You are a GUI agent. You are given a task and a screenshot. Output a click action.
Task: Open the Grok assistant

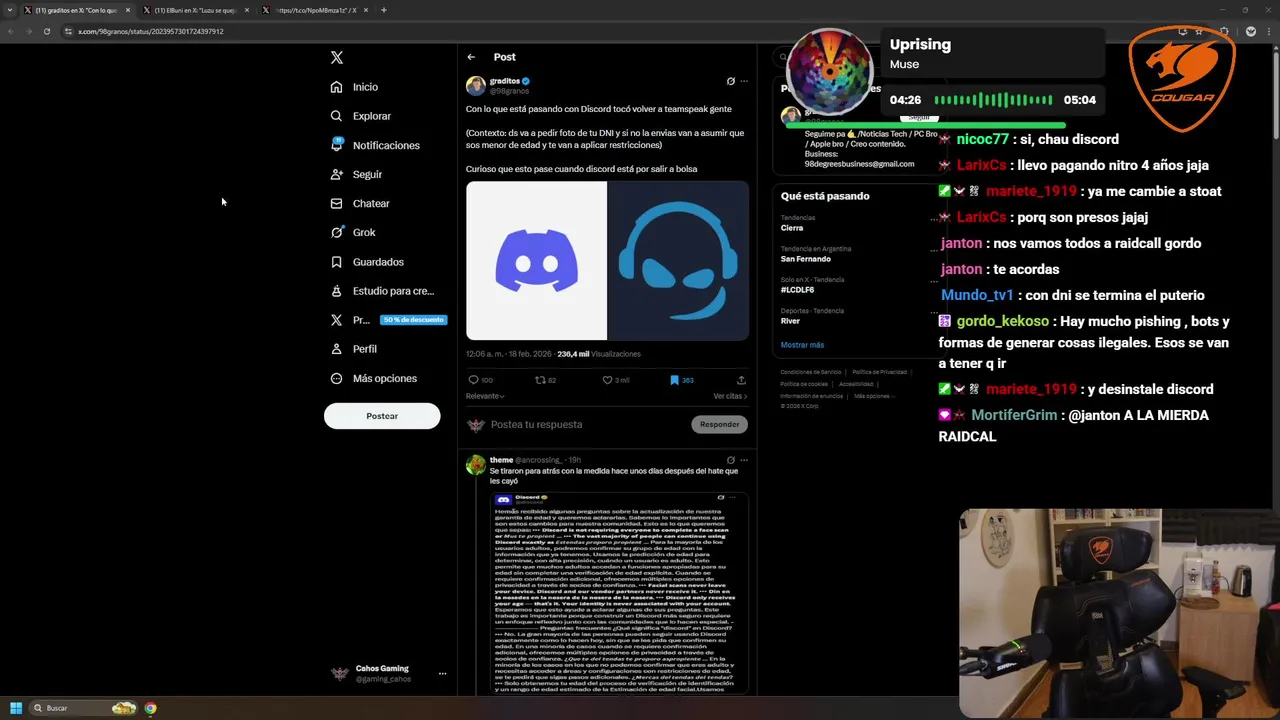click(x=353, y=232)
